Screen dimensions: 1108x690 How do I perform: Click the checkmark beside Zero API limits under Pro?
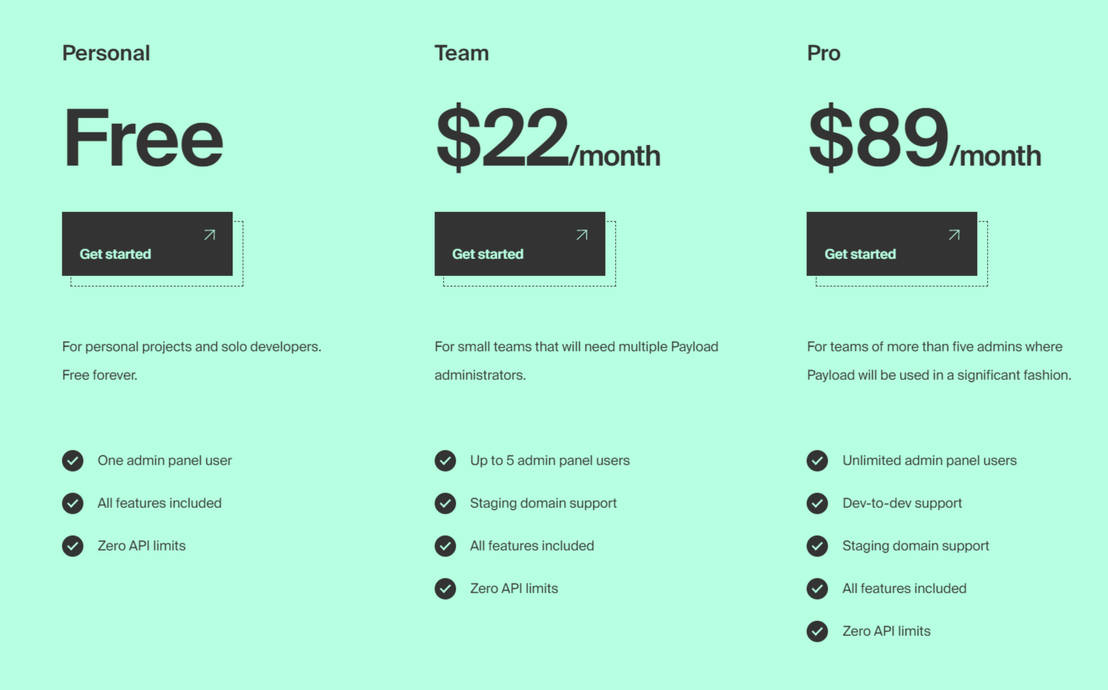817,631
